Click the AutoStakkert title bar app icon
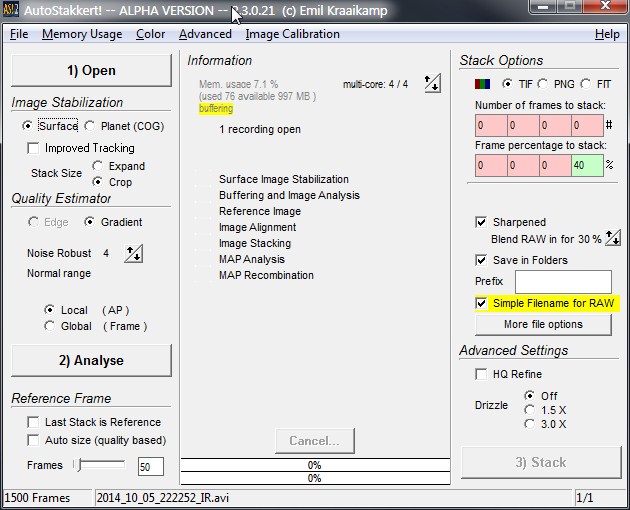Image resolution: width=630 pixels, height=510 pixels. point(12,9)
